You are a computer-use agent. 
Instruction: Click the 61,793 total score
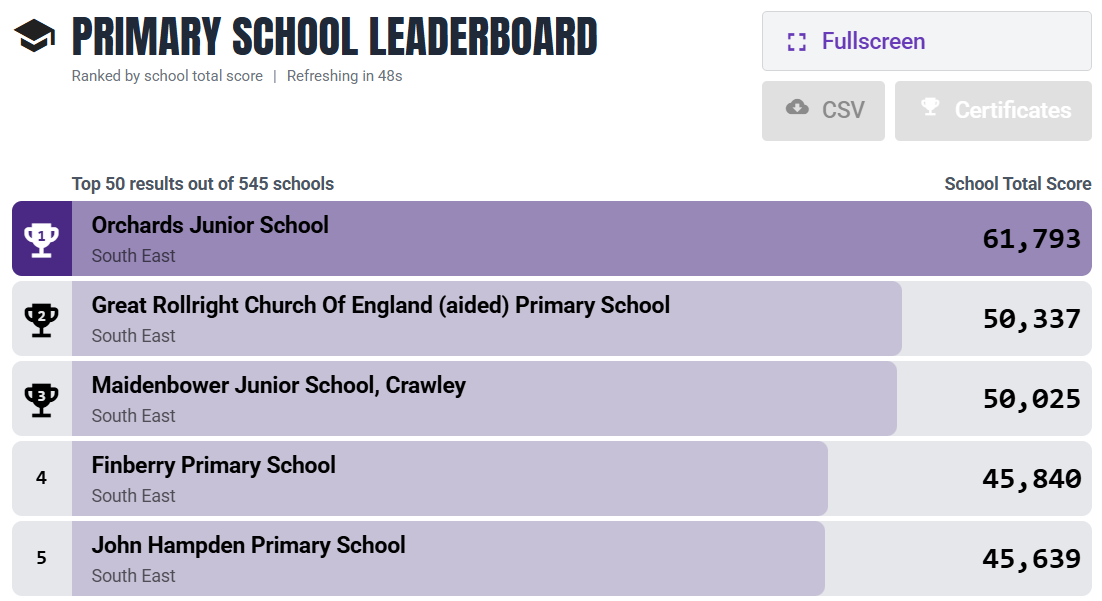click(1031, 239)
